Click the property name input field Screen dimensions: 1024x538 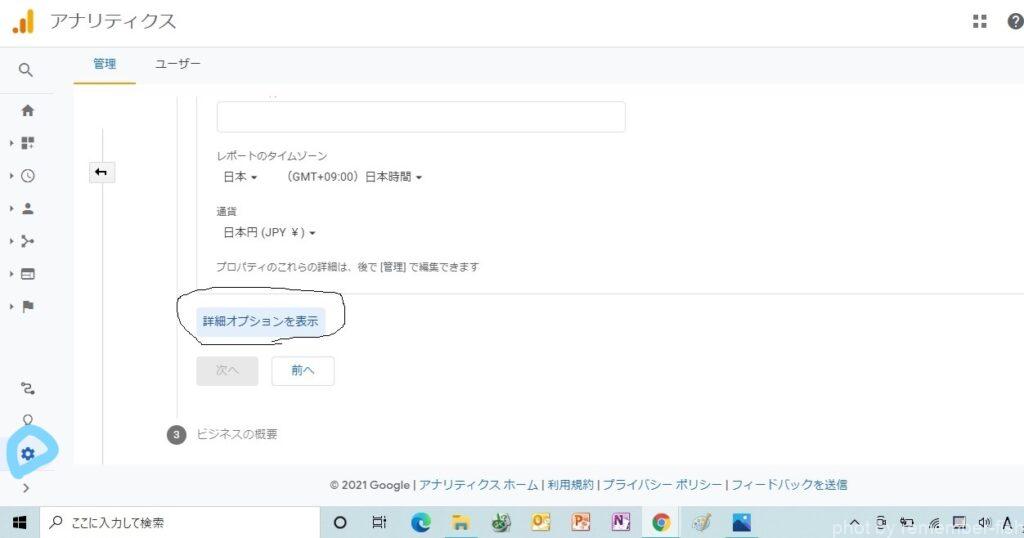420,117
